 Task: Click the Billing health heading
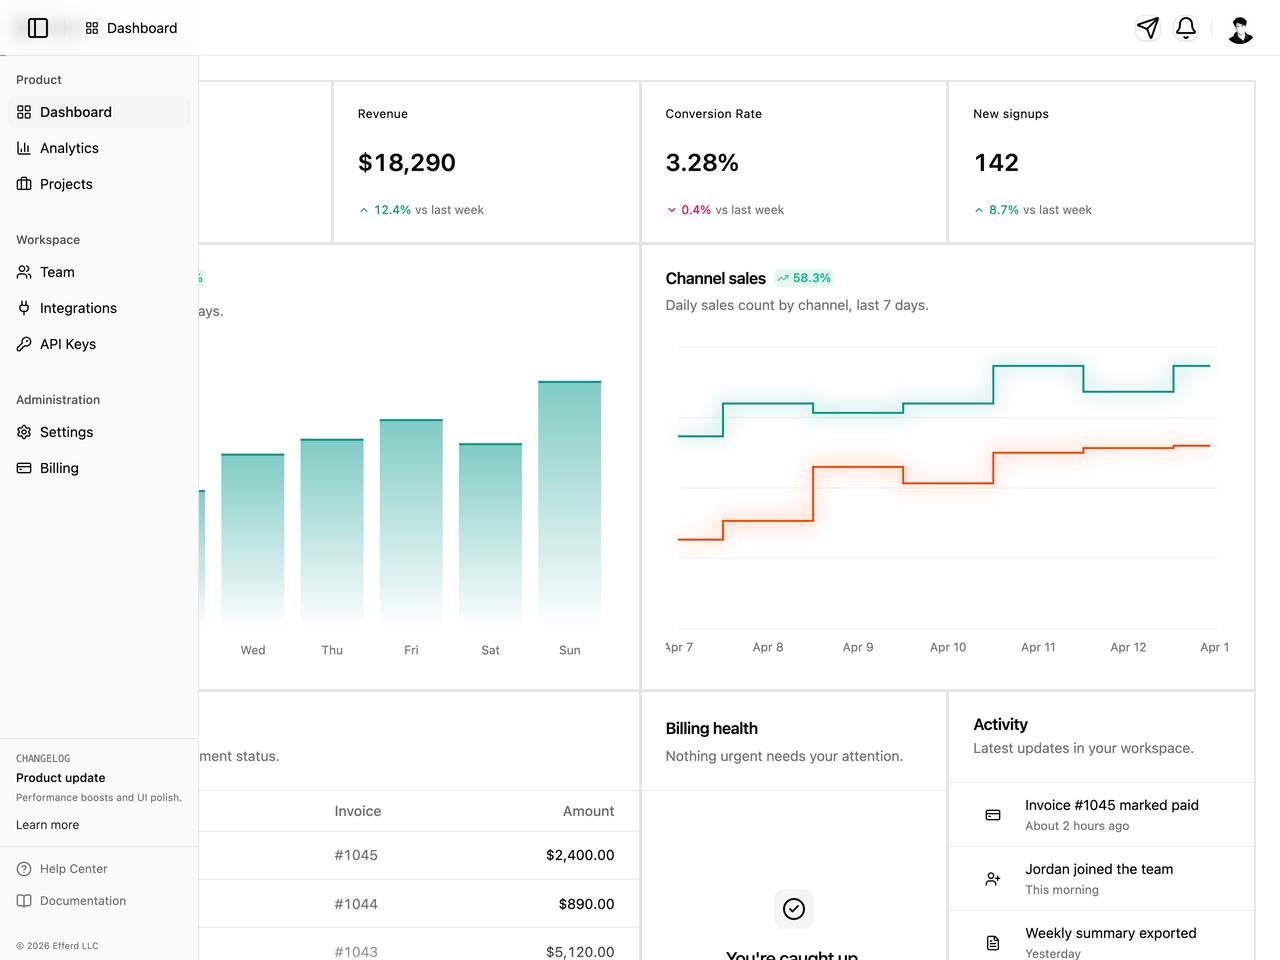712,728
